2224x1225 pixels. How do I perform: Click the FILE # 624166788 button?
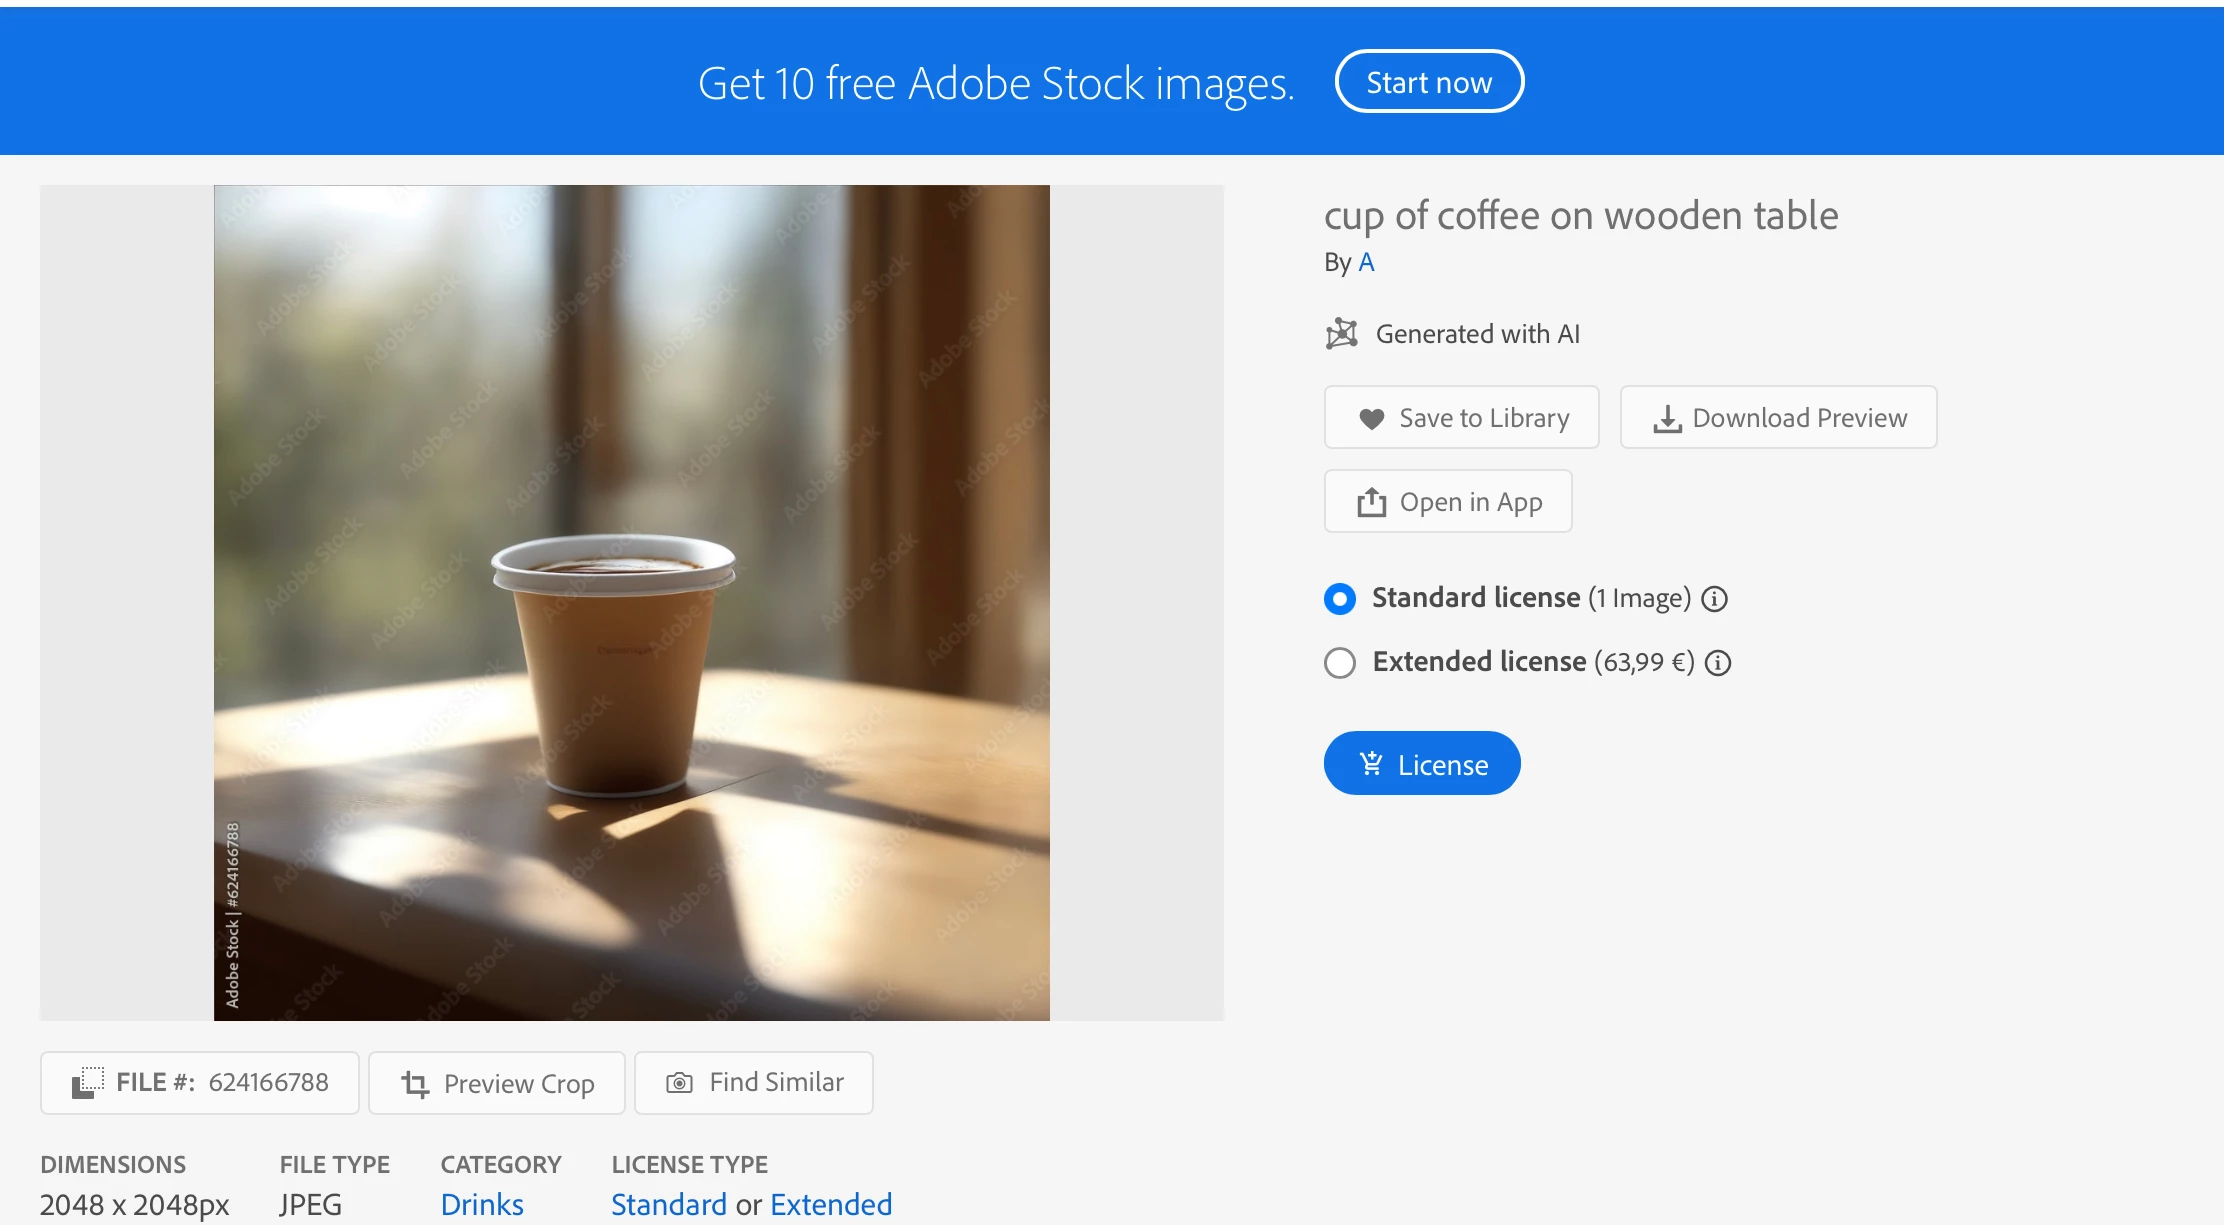pyautogui.click(x=200, y=1083)
